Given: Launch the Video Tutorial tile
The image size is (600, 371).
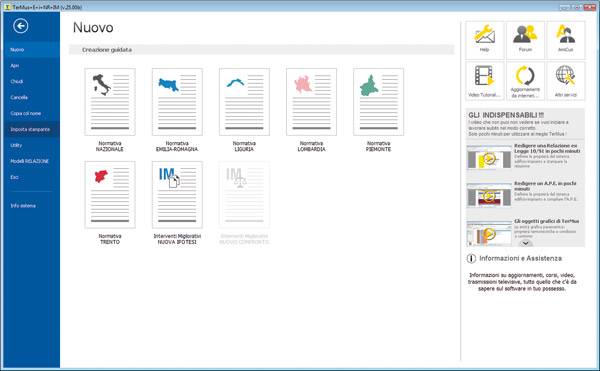Looking at the screenshot, I should (x=484, y=81).
